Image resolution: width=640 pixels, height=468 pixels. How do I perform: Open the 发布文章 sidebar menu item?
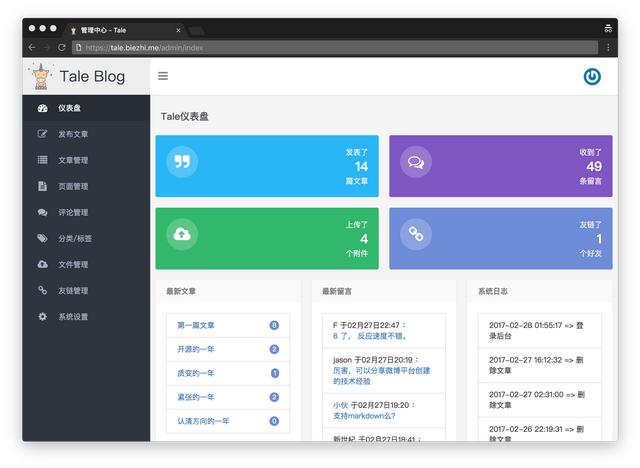(86, 134)
